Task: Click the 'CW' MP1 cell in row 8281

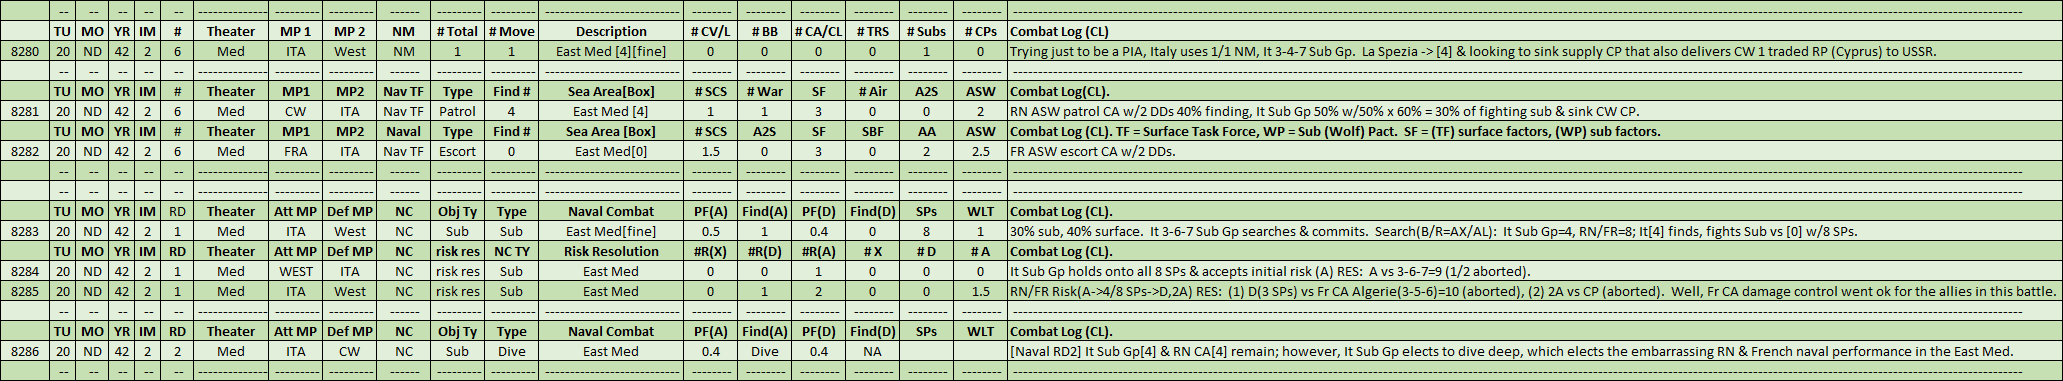Action: tap(296, 111)
